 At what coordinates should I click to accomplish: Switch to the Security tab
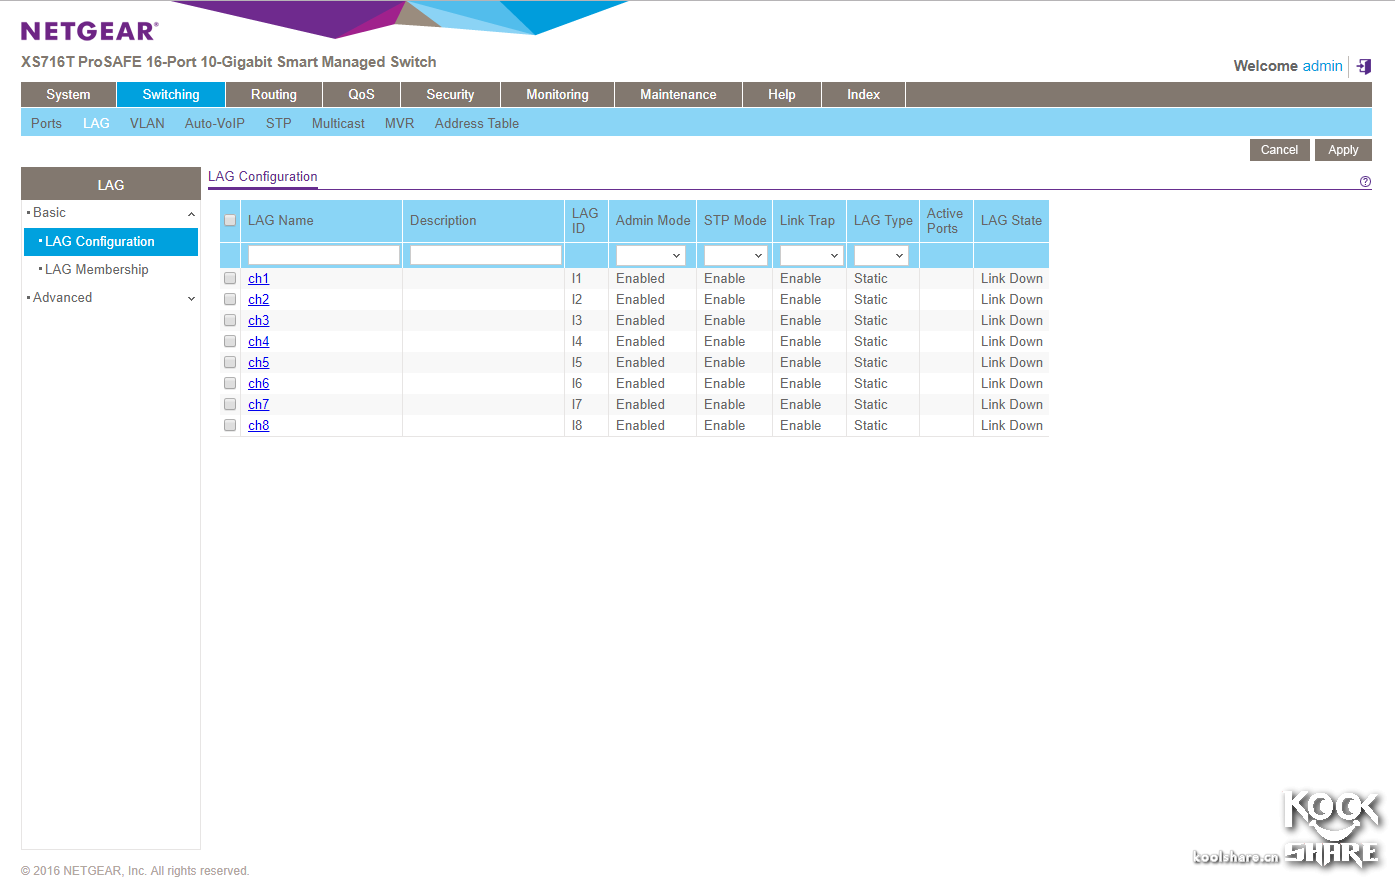click(450, 94)
